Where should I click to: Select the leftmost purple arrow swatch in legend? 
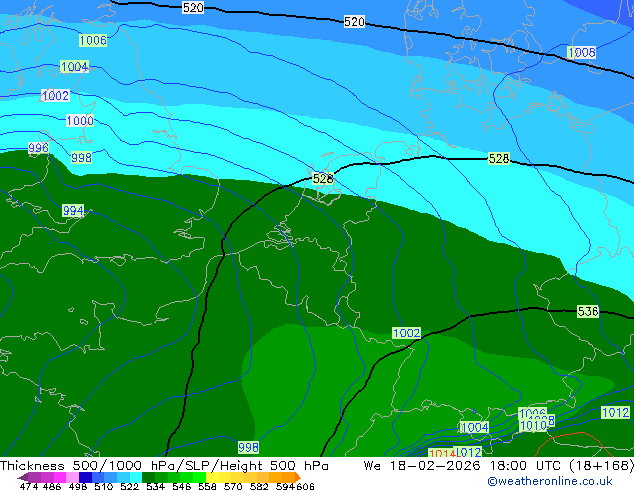(x=23, y=477)
